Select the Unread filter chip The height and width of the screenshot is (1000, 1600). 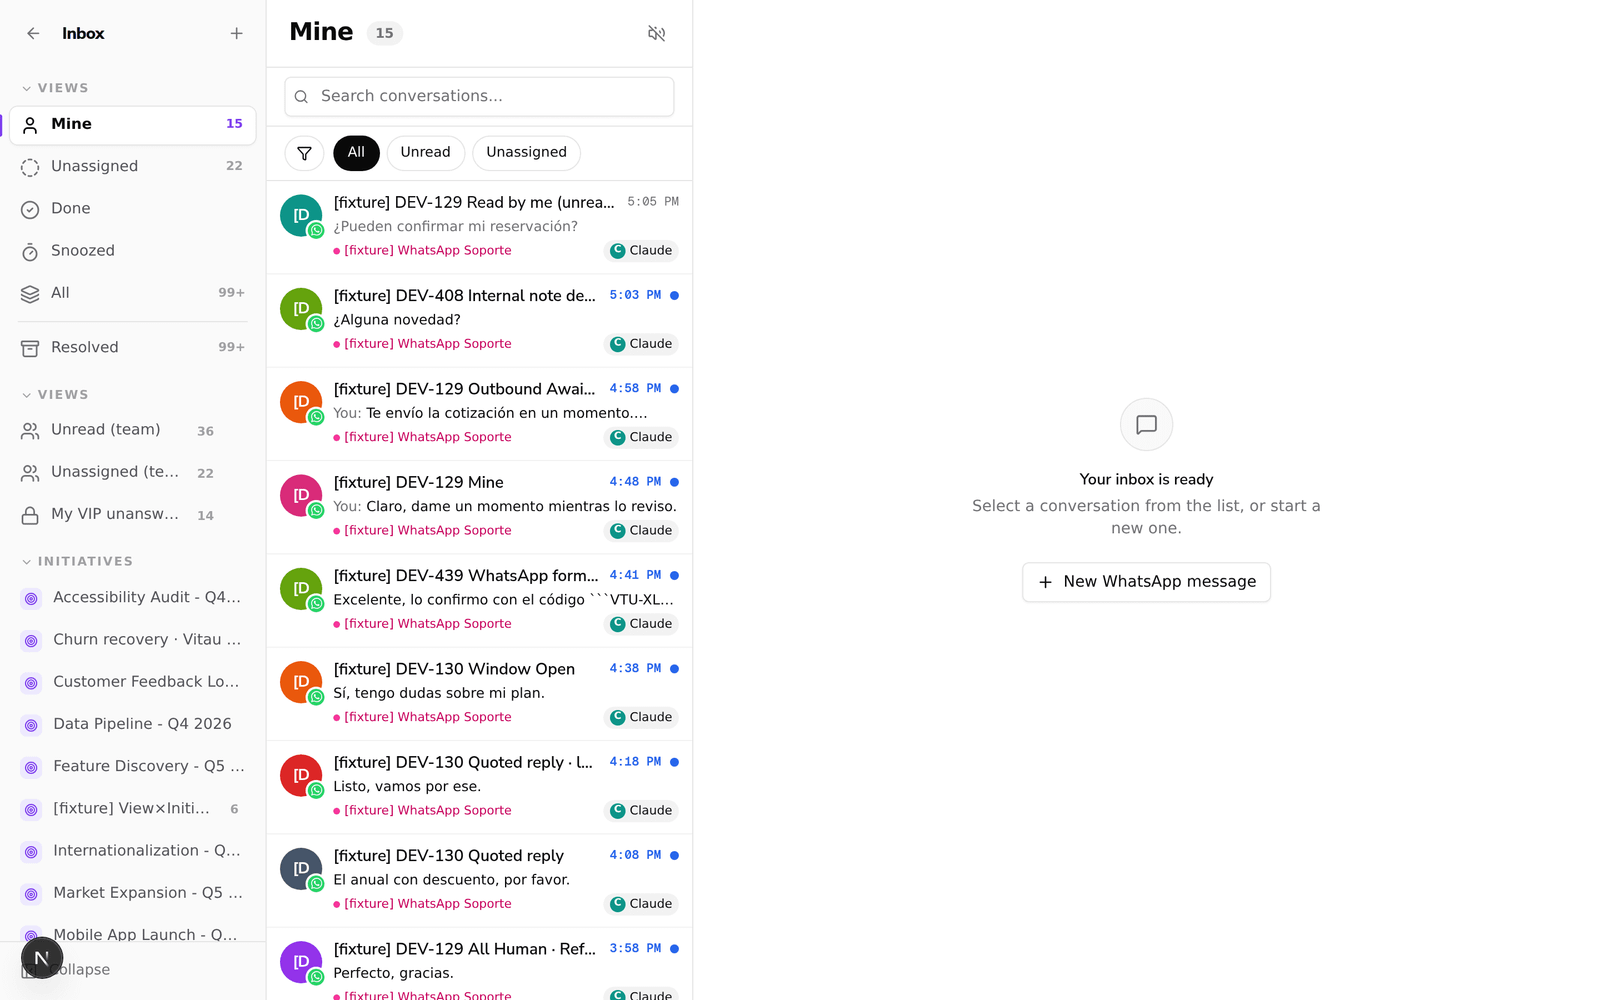(425, 153)
